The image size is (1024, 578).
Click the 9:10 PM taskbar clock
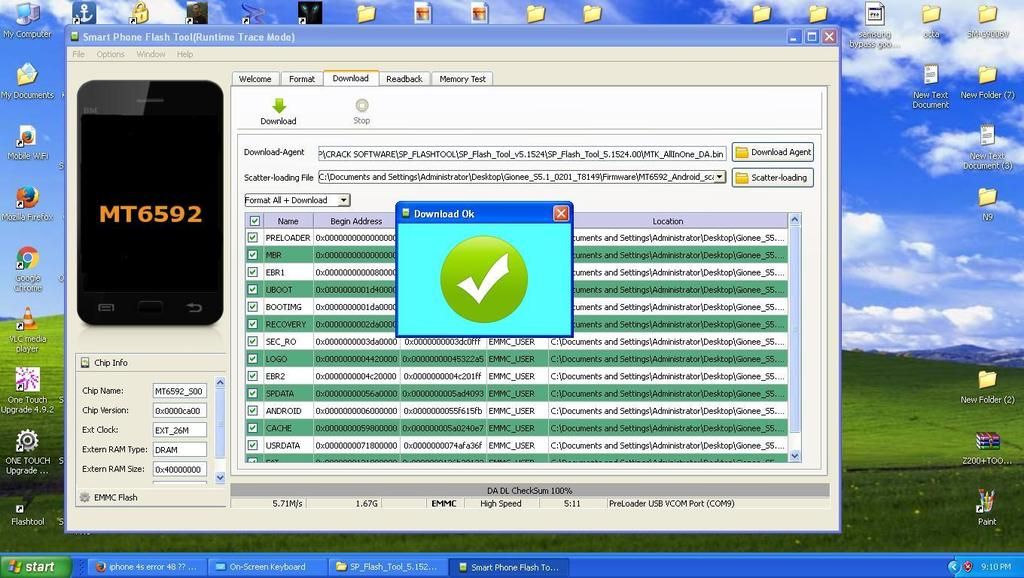pyautogui.click(x=995, y=567)
